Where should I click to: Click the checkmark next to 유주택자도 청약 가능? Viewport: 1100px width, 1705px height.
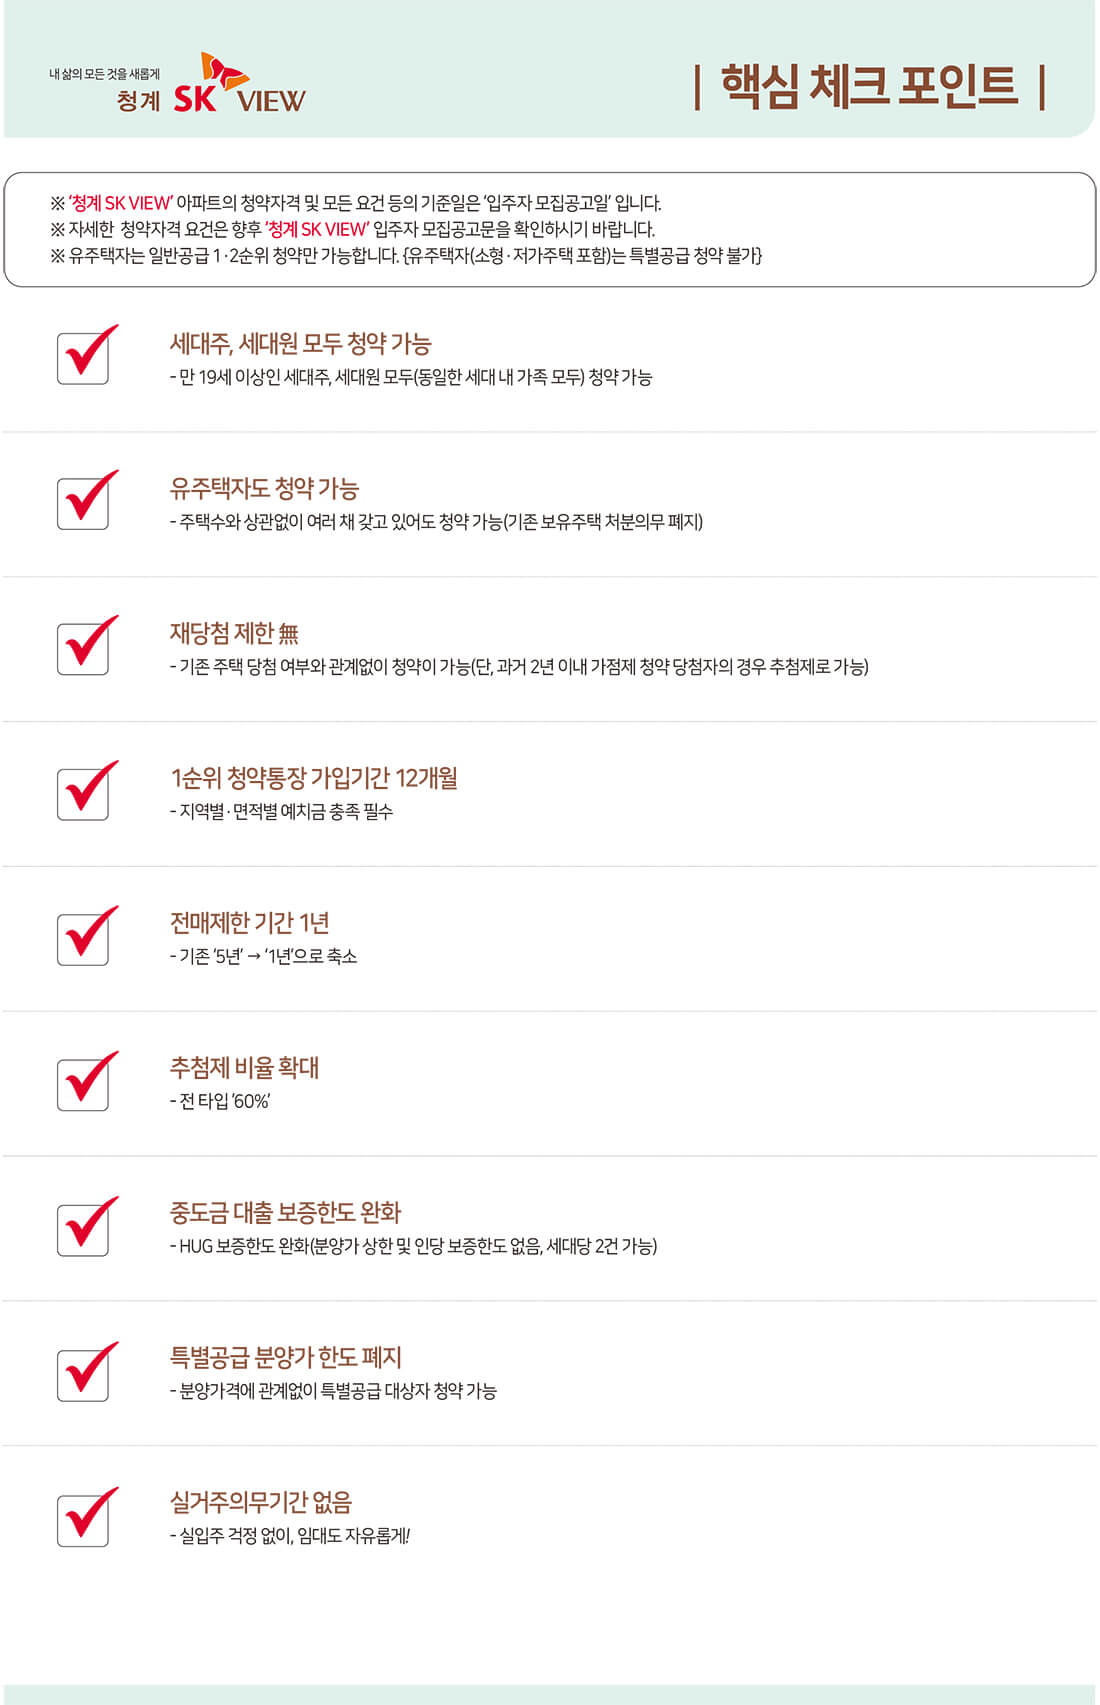87,499
